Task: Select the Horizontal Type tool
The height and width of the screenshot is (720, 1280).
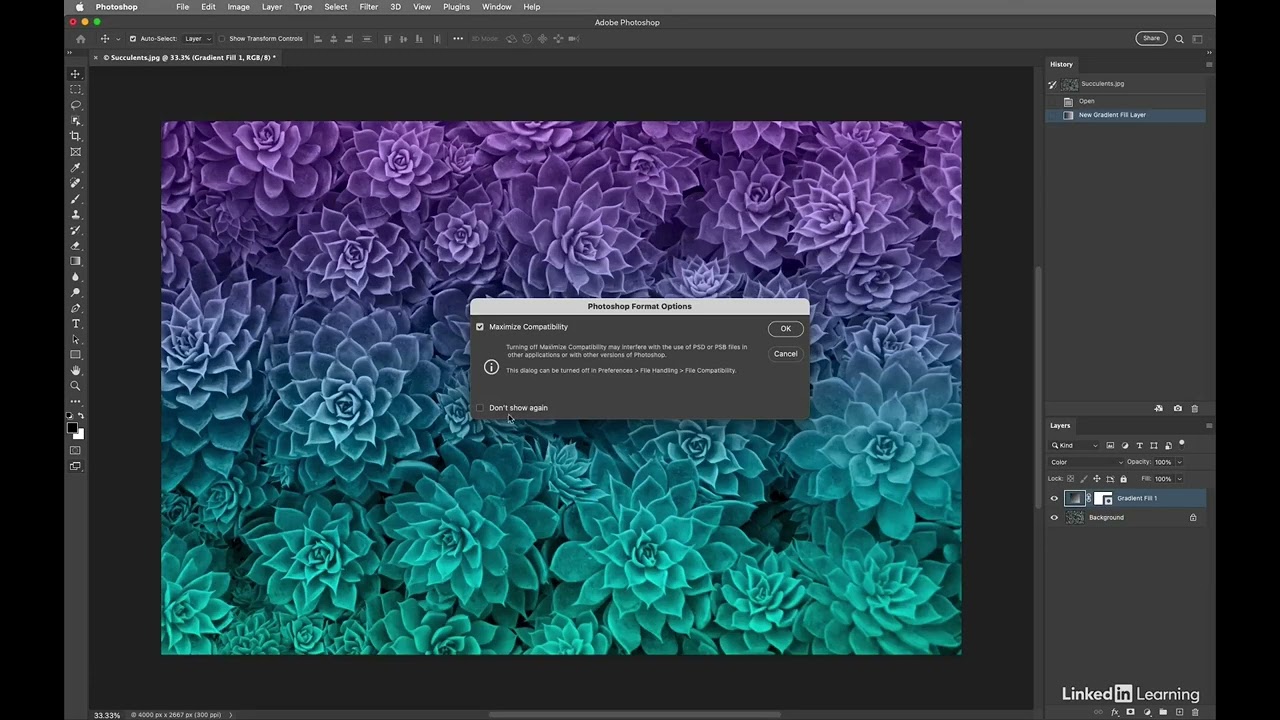Action: (x=75, y=324)
